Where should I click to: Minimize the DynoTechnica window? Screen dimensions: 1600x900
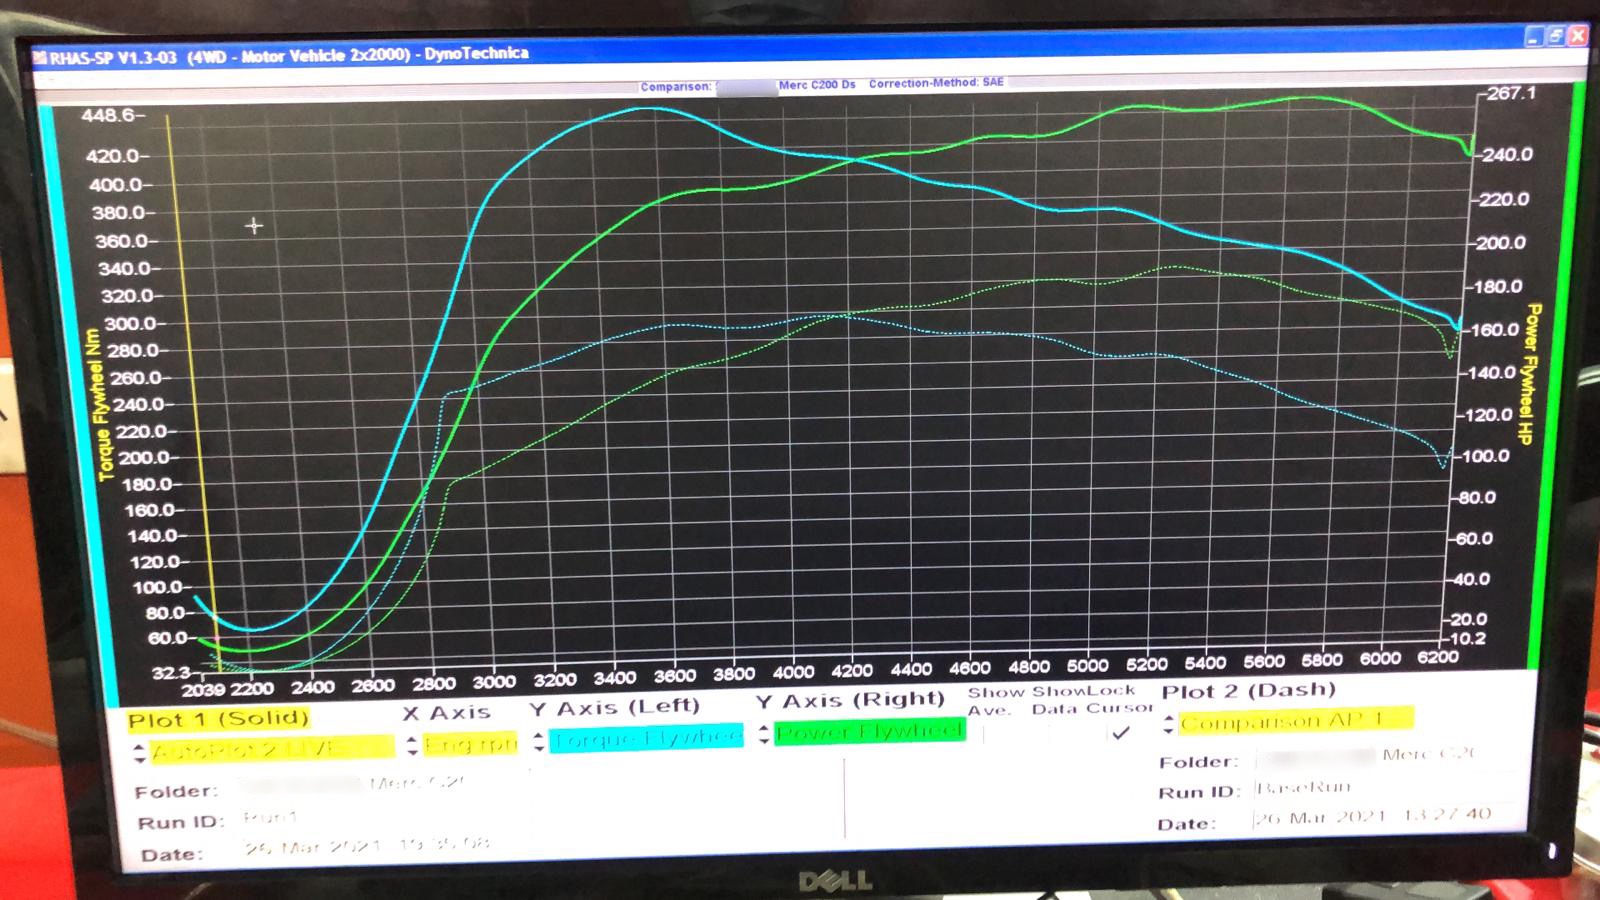[x=1534, y=37]
